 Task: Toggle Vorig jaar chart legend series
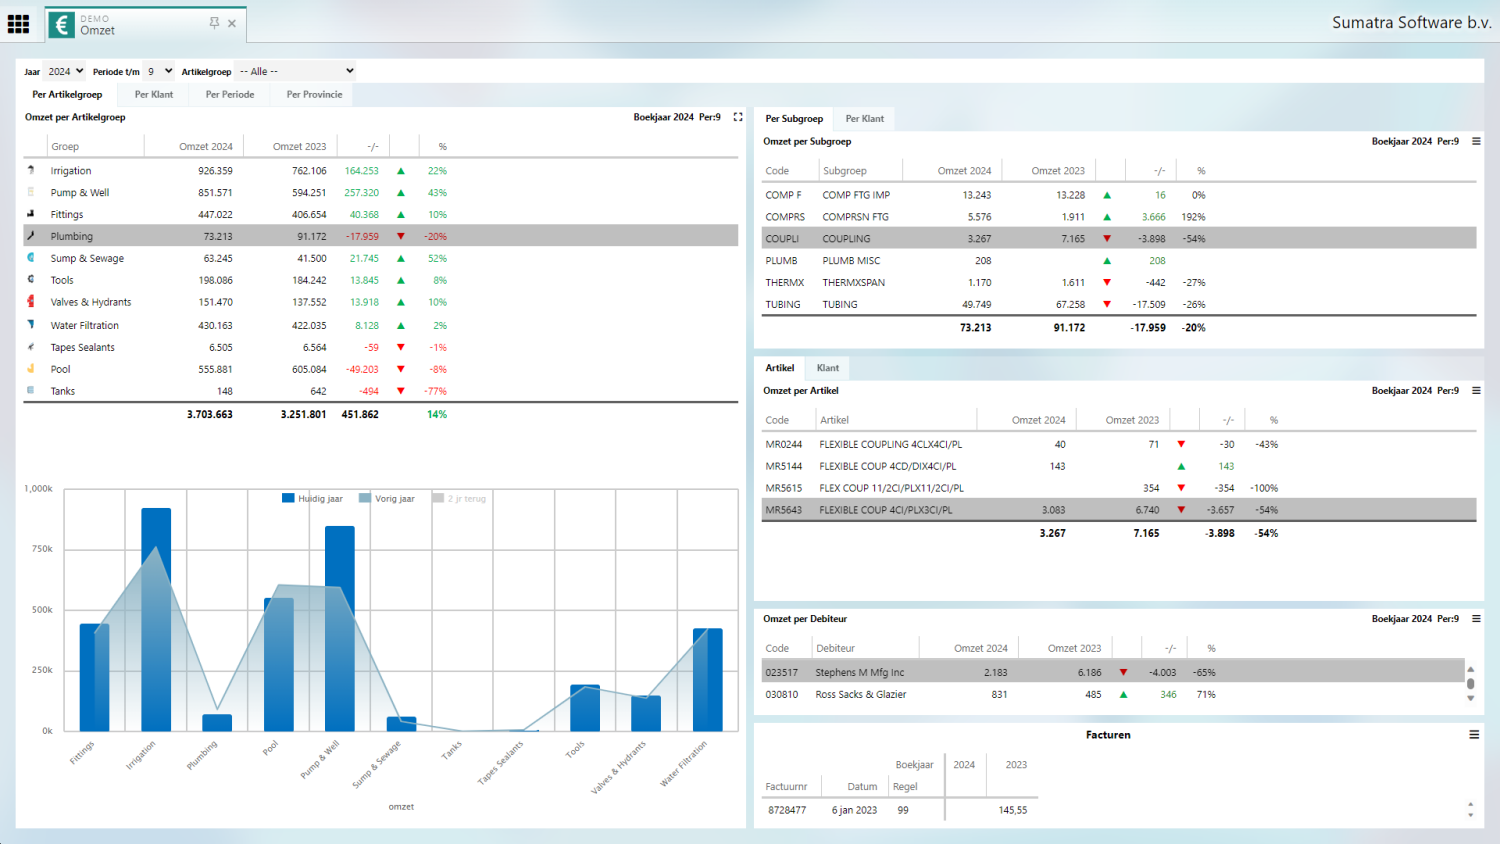387,498
